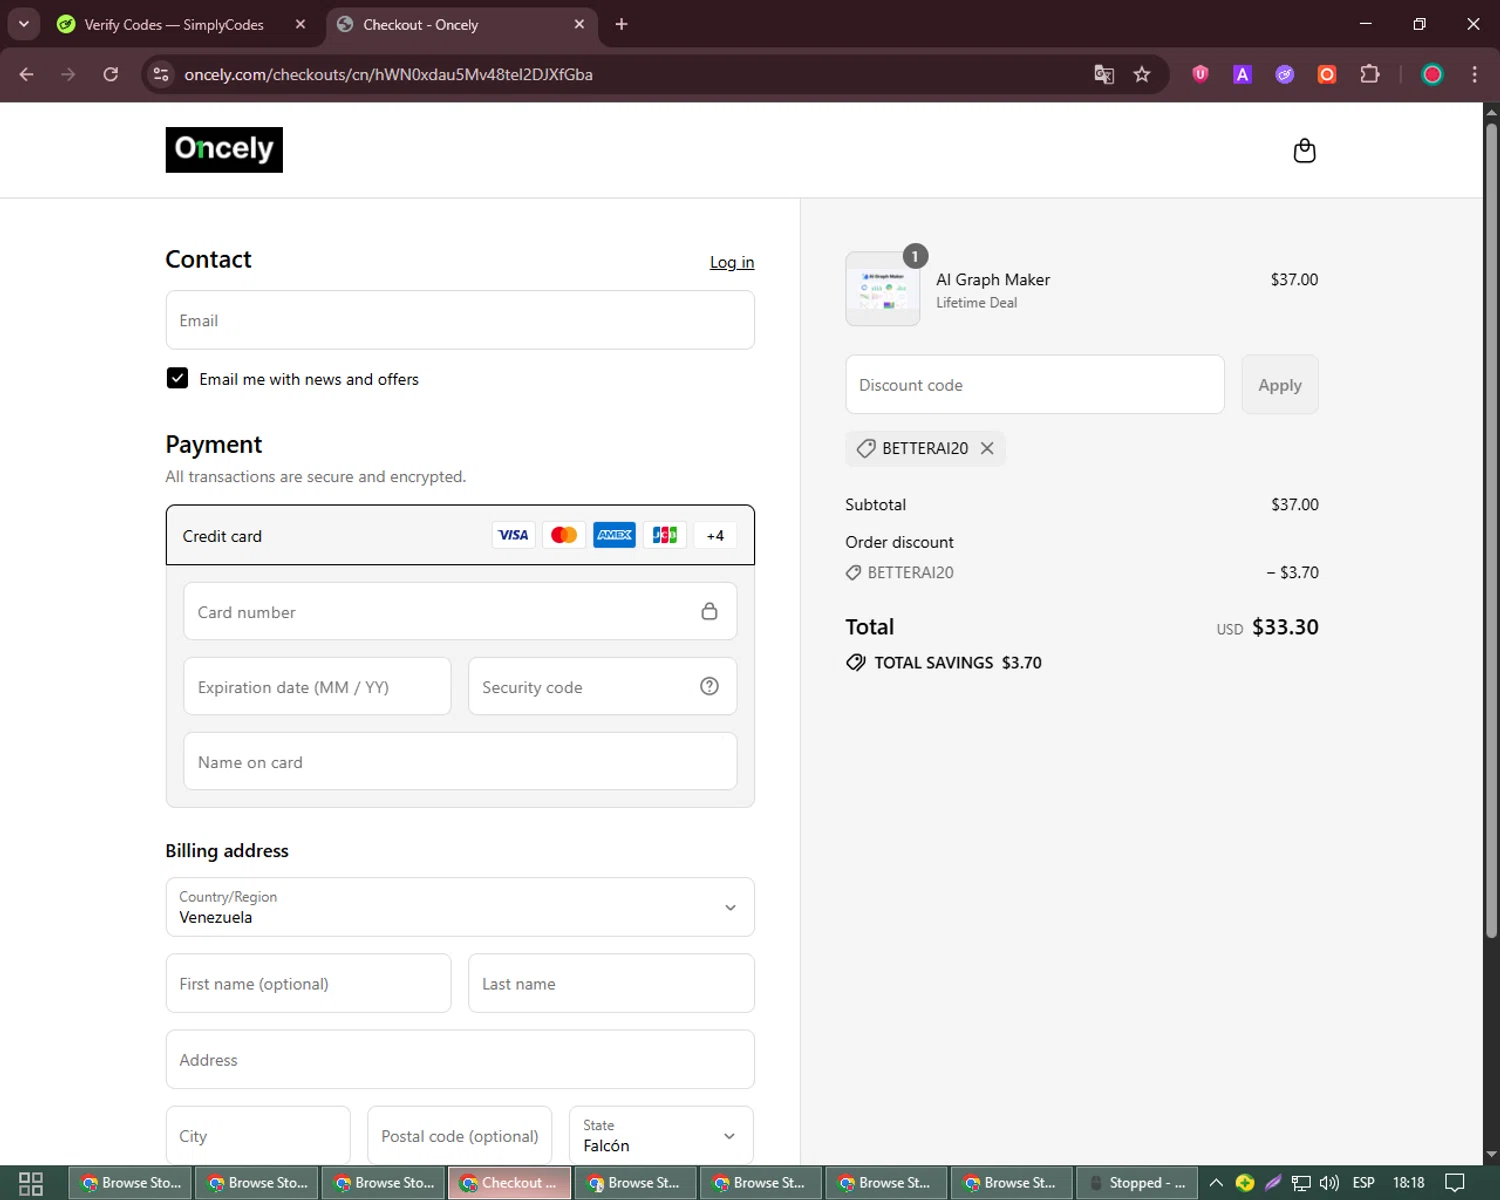The width and height of the screenshot is (1500, 1200).
Task: Switch to the Checkout - Oncely tab
Action: pyautogui.click(x=462, y=24)
